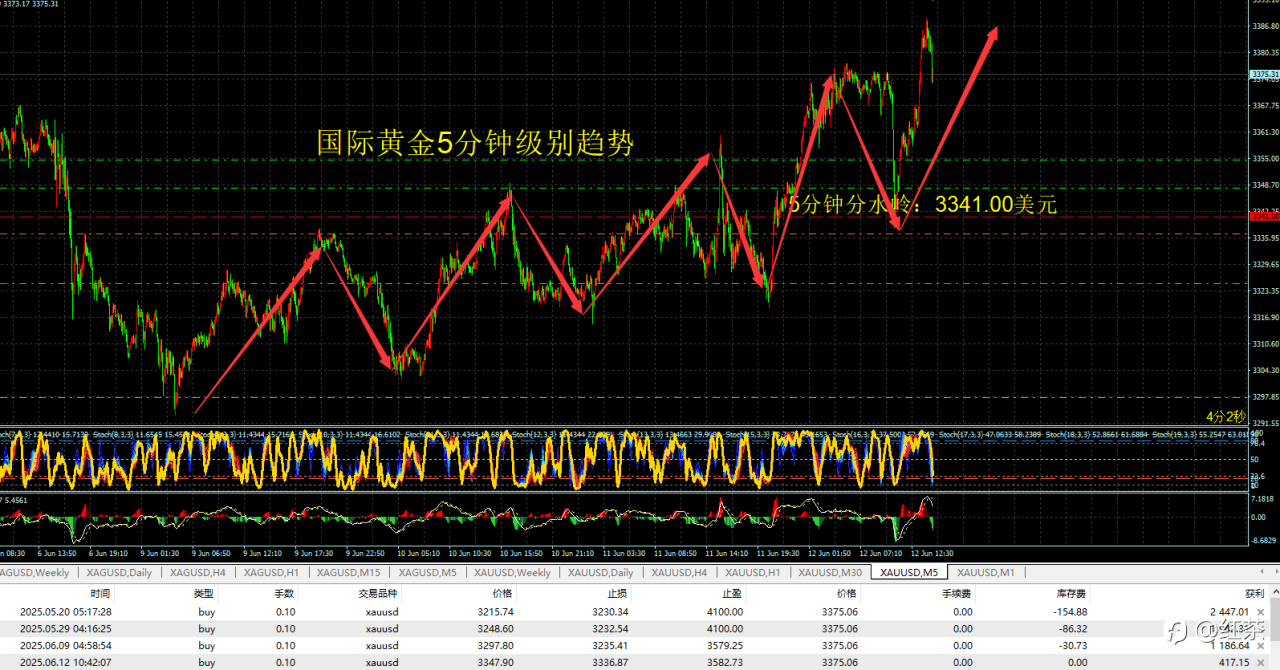This screenshot has height=670, width=1280.
Task: Select the XAUUSD,H1 chart tab
Action: pyautogui.click(x=753, y=573)
